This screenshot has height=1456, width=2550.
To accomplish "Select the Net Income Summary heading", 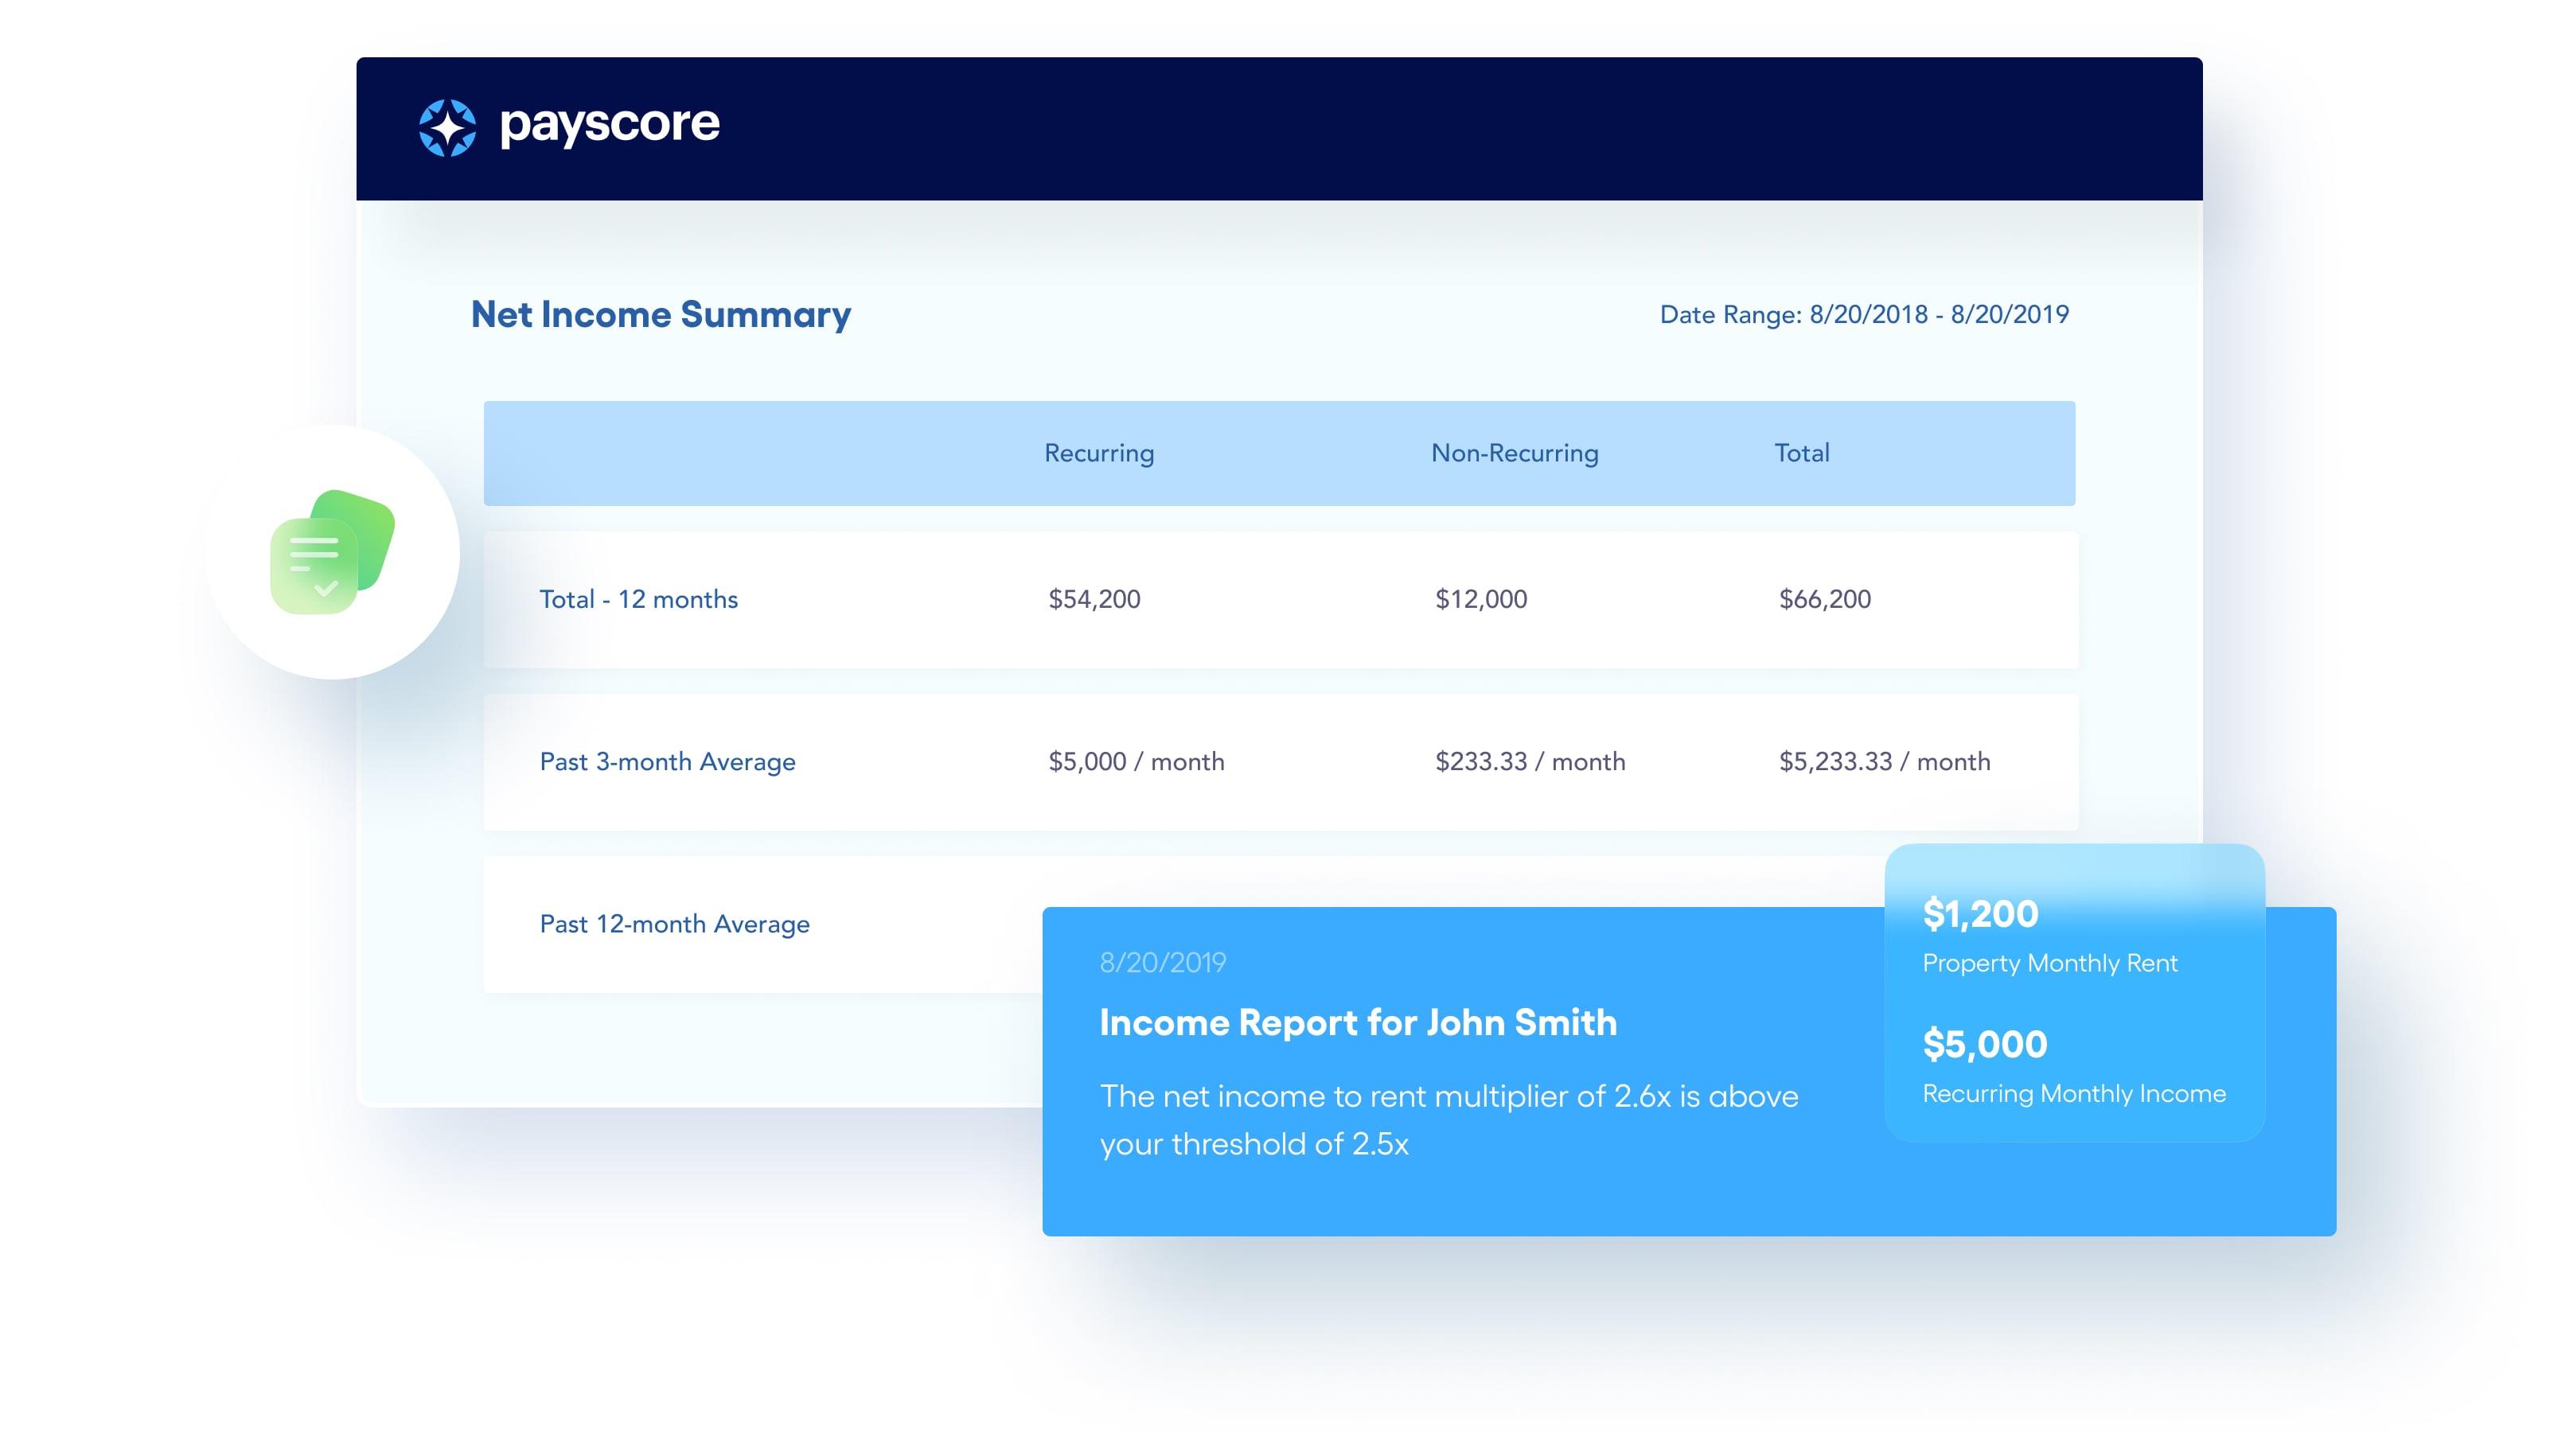I will tap(660, 314).
